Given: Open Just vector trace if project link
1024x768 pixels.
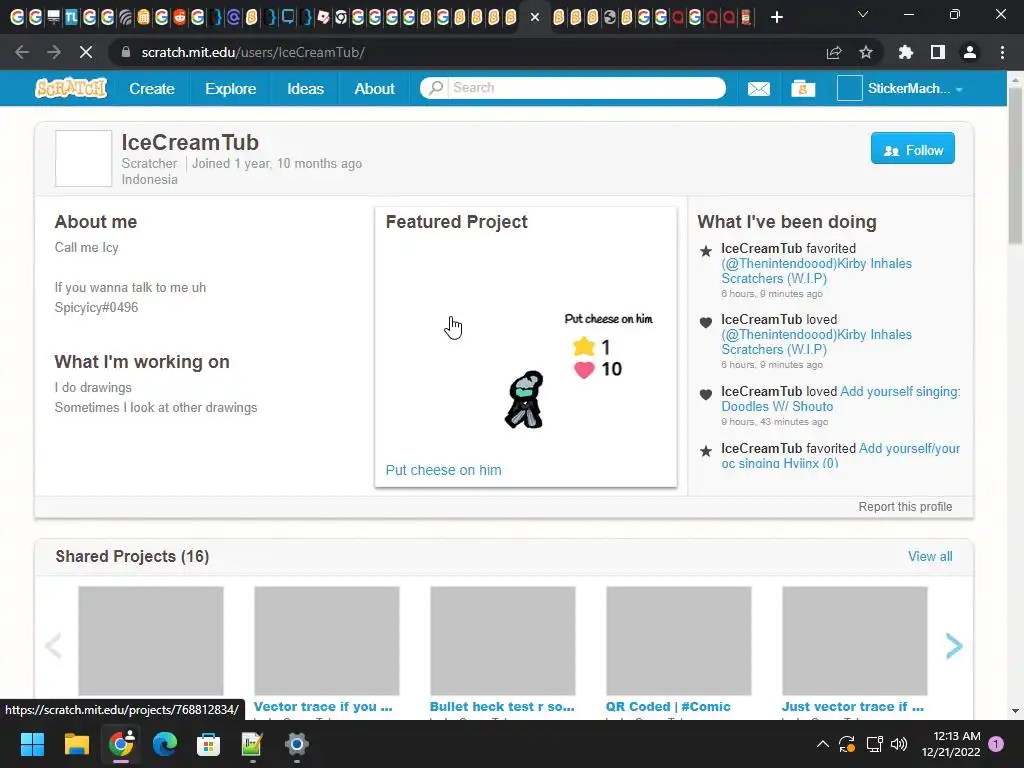Looking at the screenshot, I should [x=853, y=707].
